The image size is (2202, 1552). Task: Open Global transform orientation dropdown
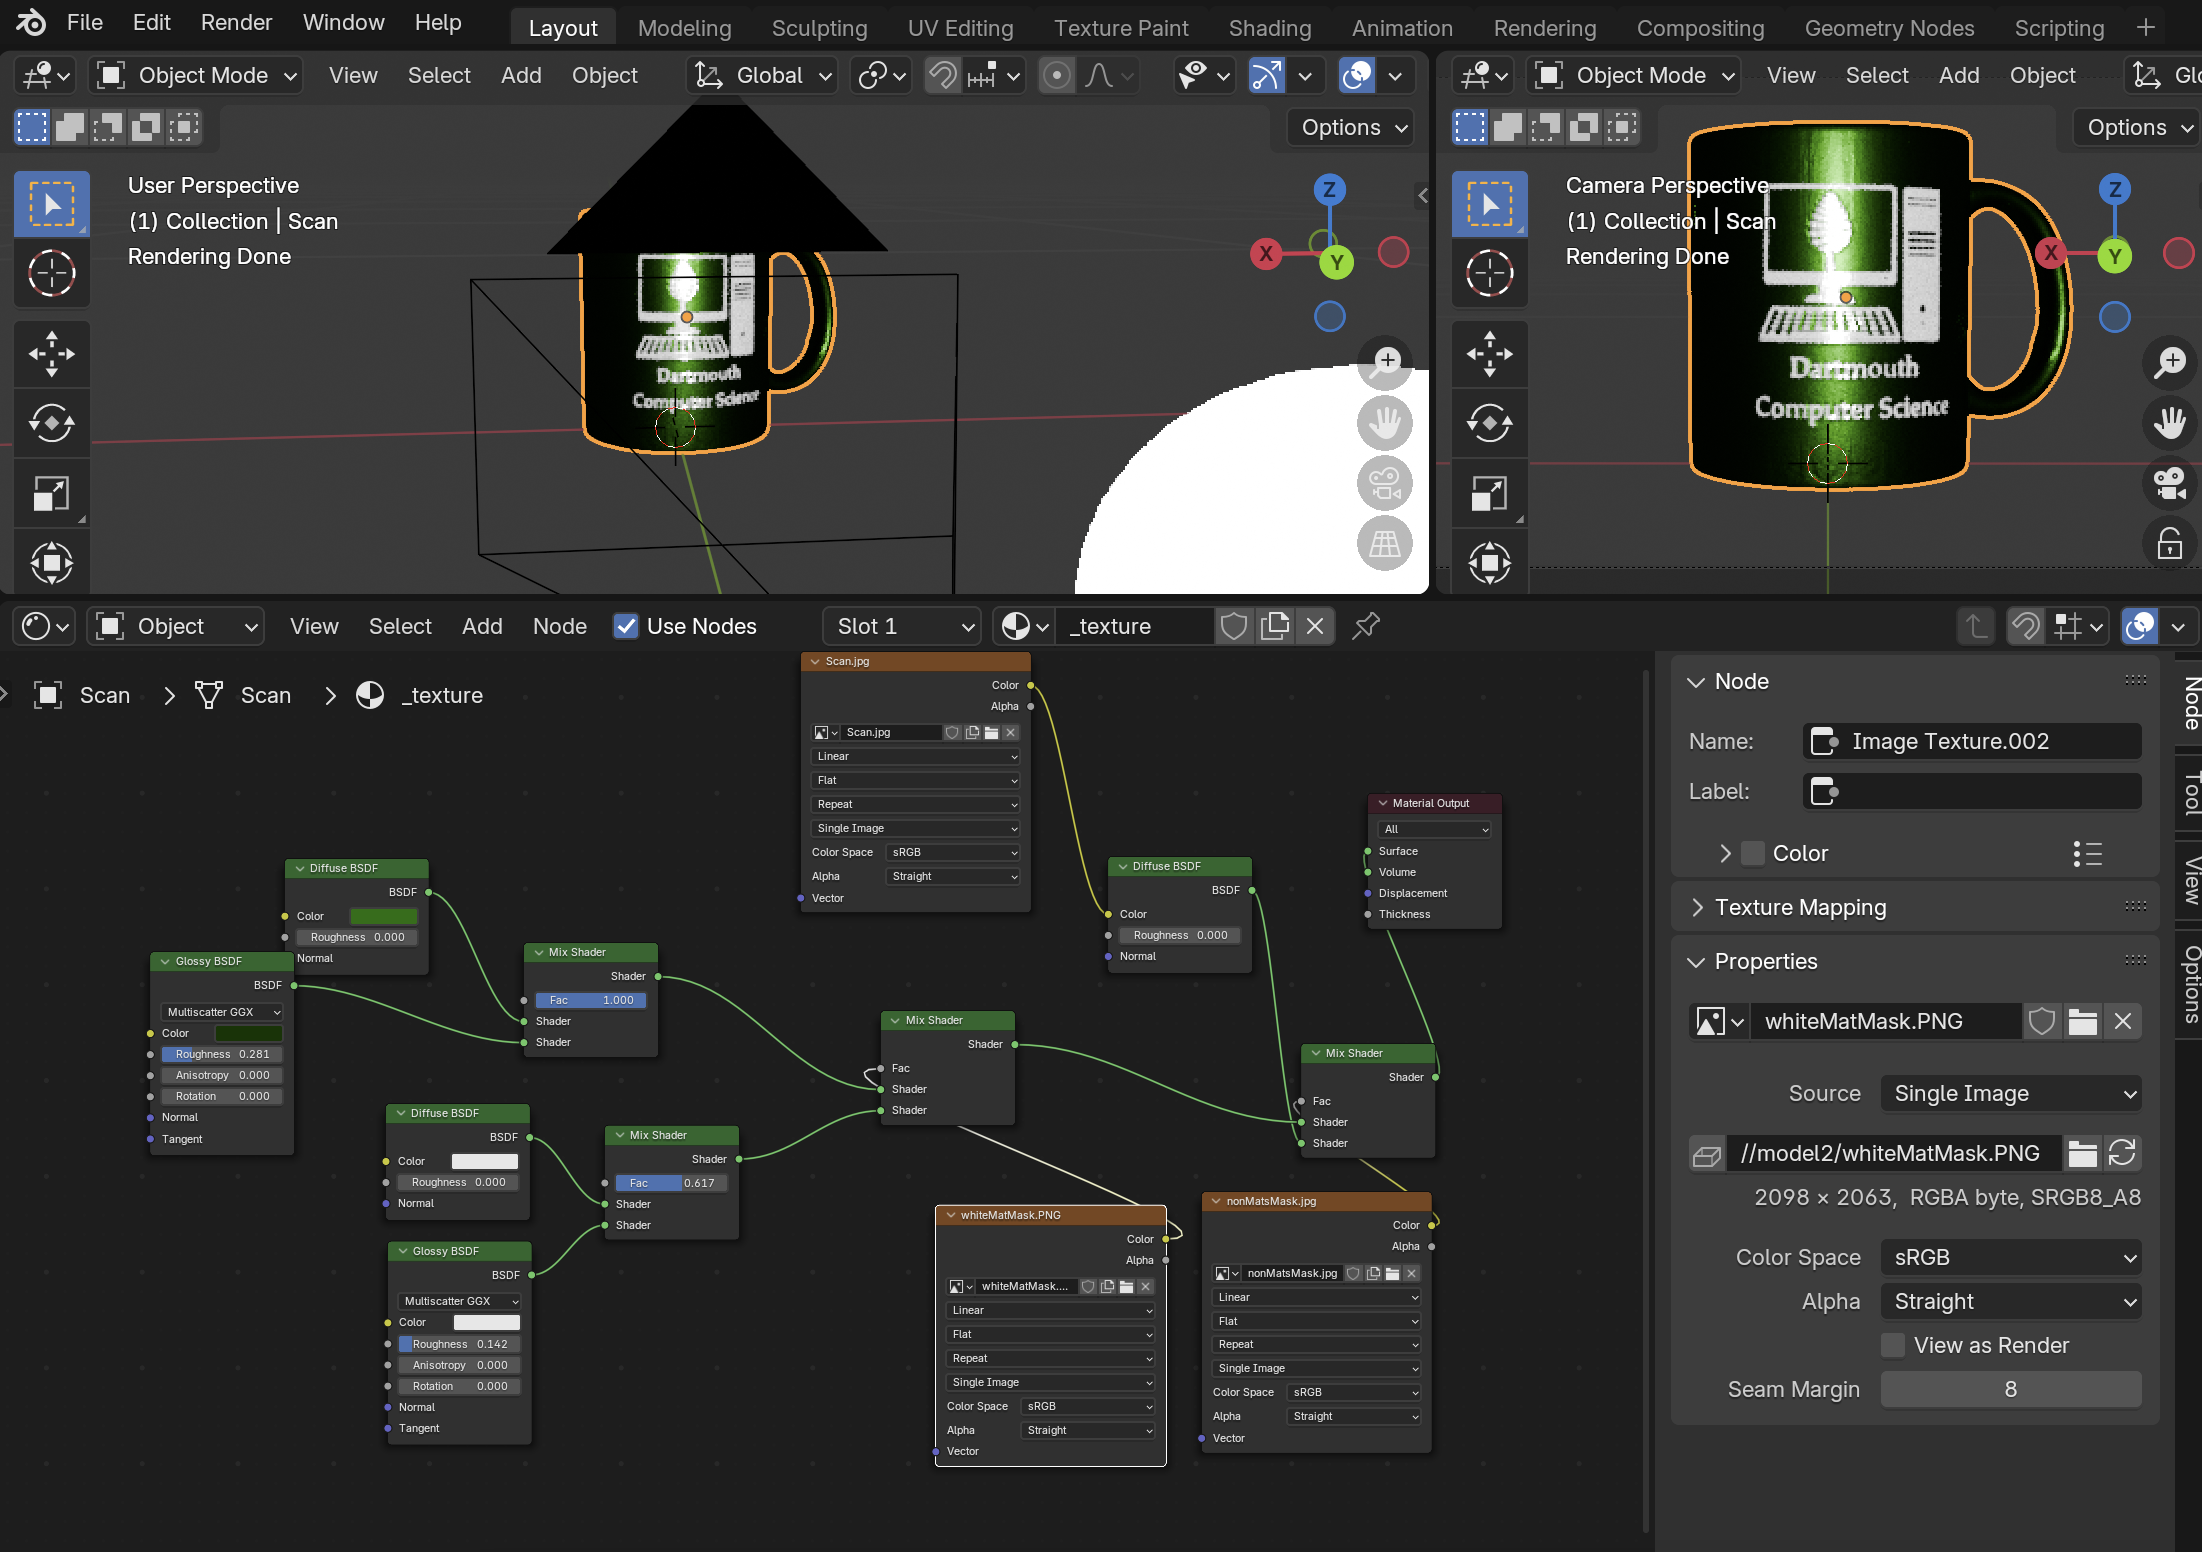point(763,75)
